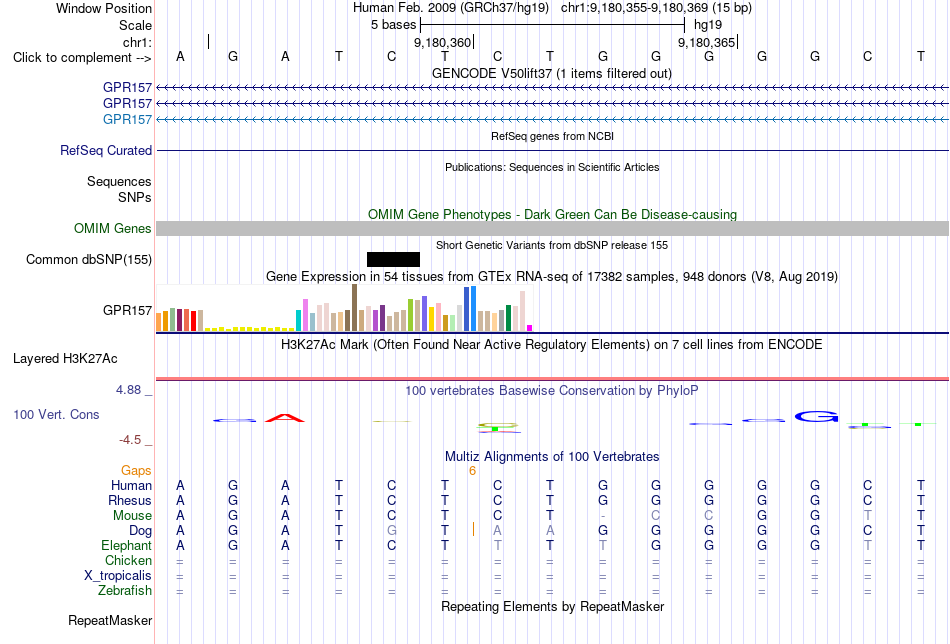The height and width of the screenshot is (644, 950).
Task: Open 100 vertebrates Basewise Conservation PhyloP title
Action: [552, 391]
